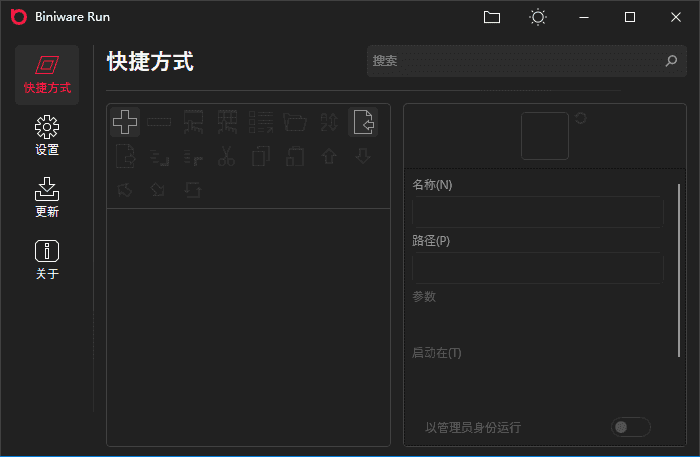Close the Biniware Run window
700x457 pixels.
[676, 17]
